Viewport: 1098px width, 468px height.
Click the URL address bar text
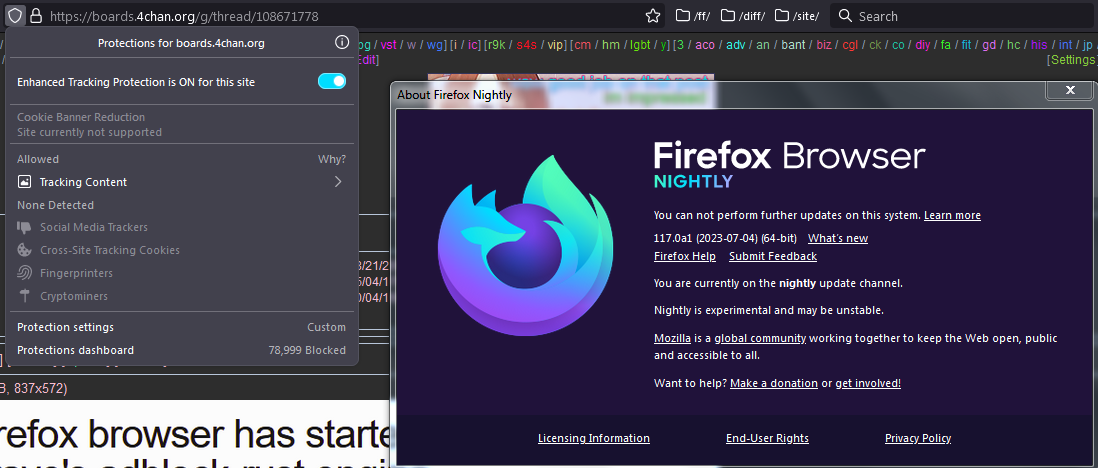185,15
